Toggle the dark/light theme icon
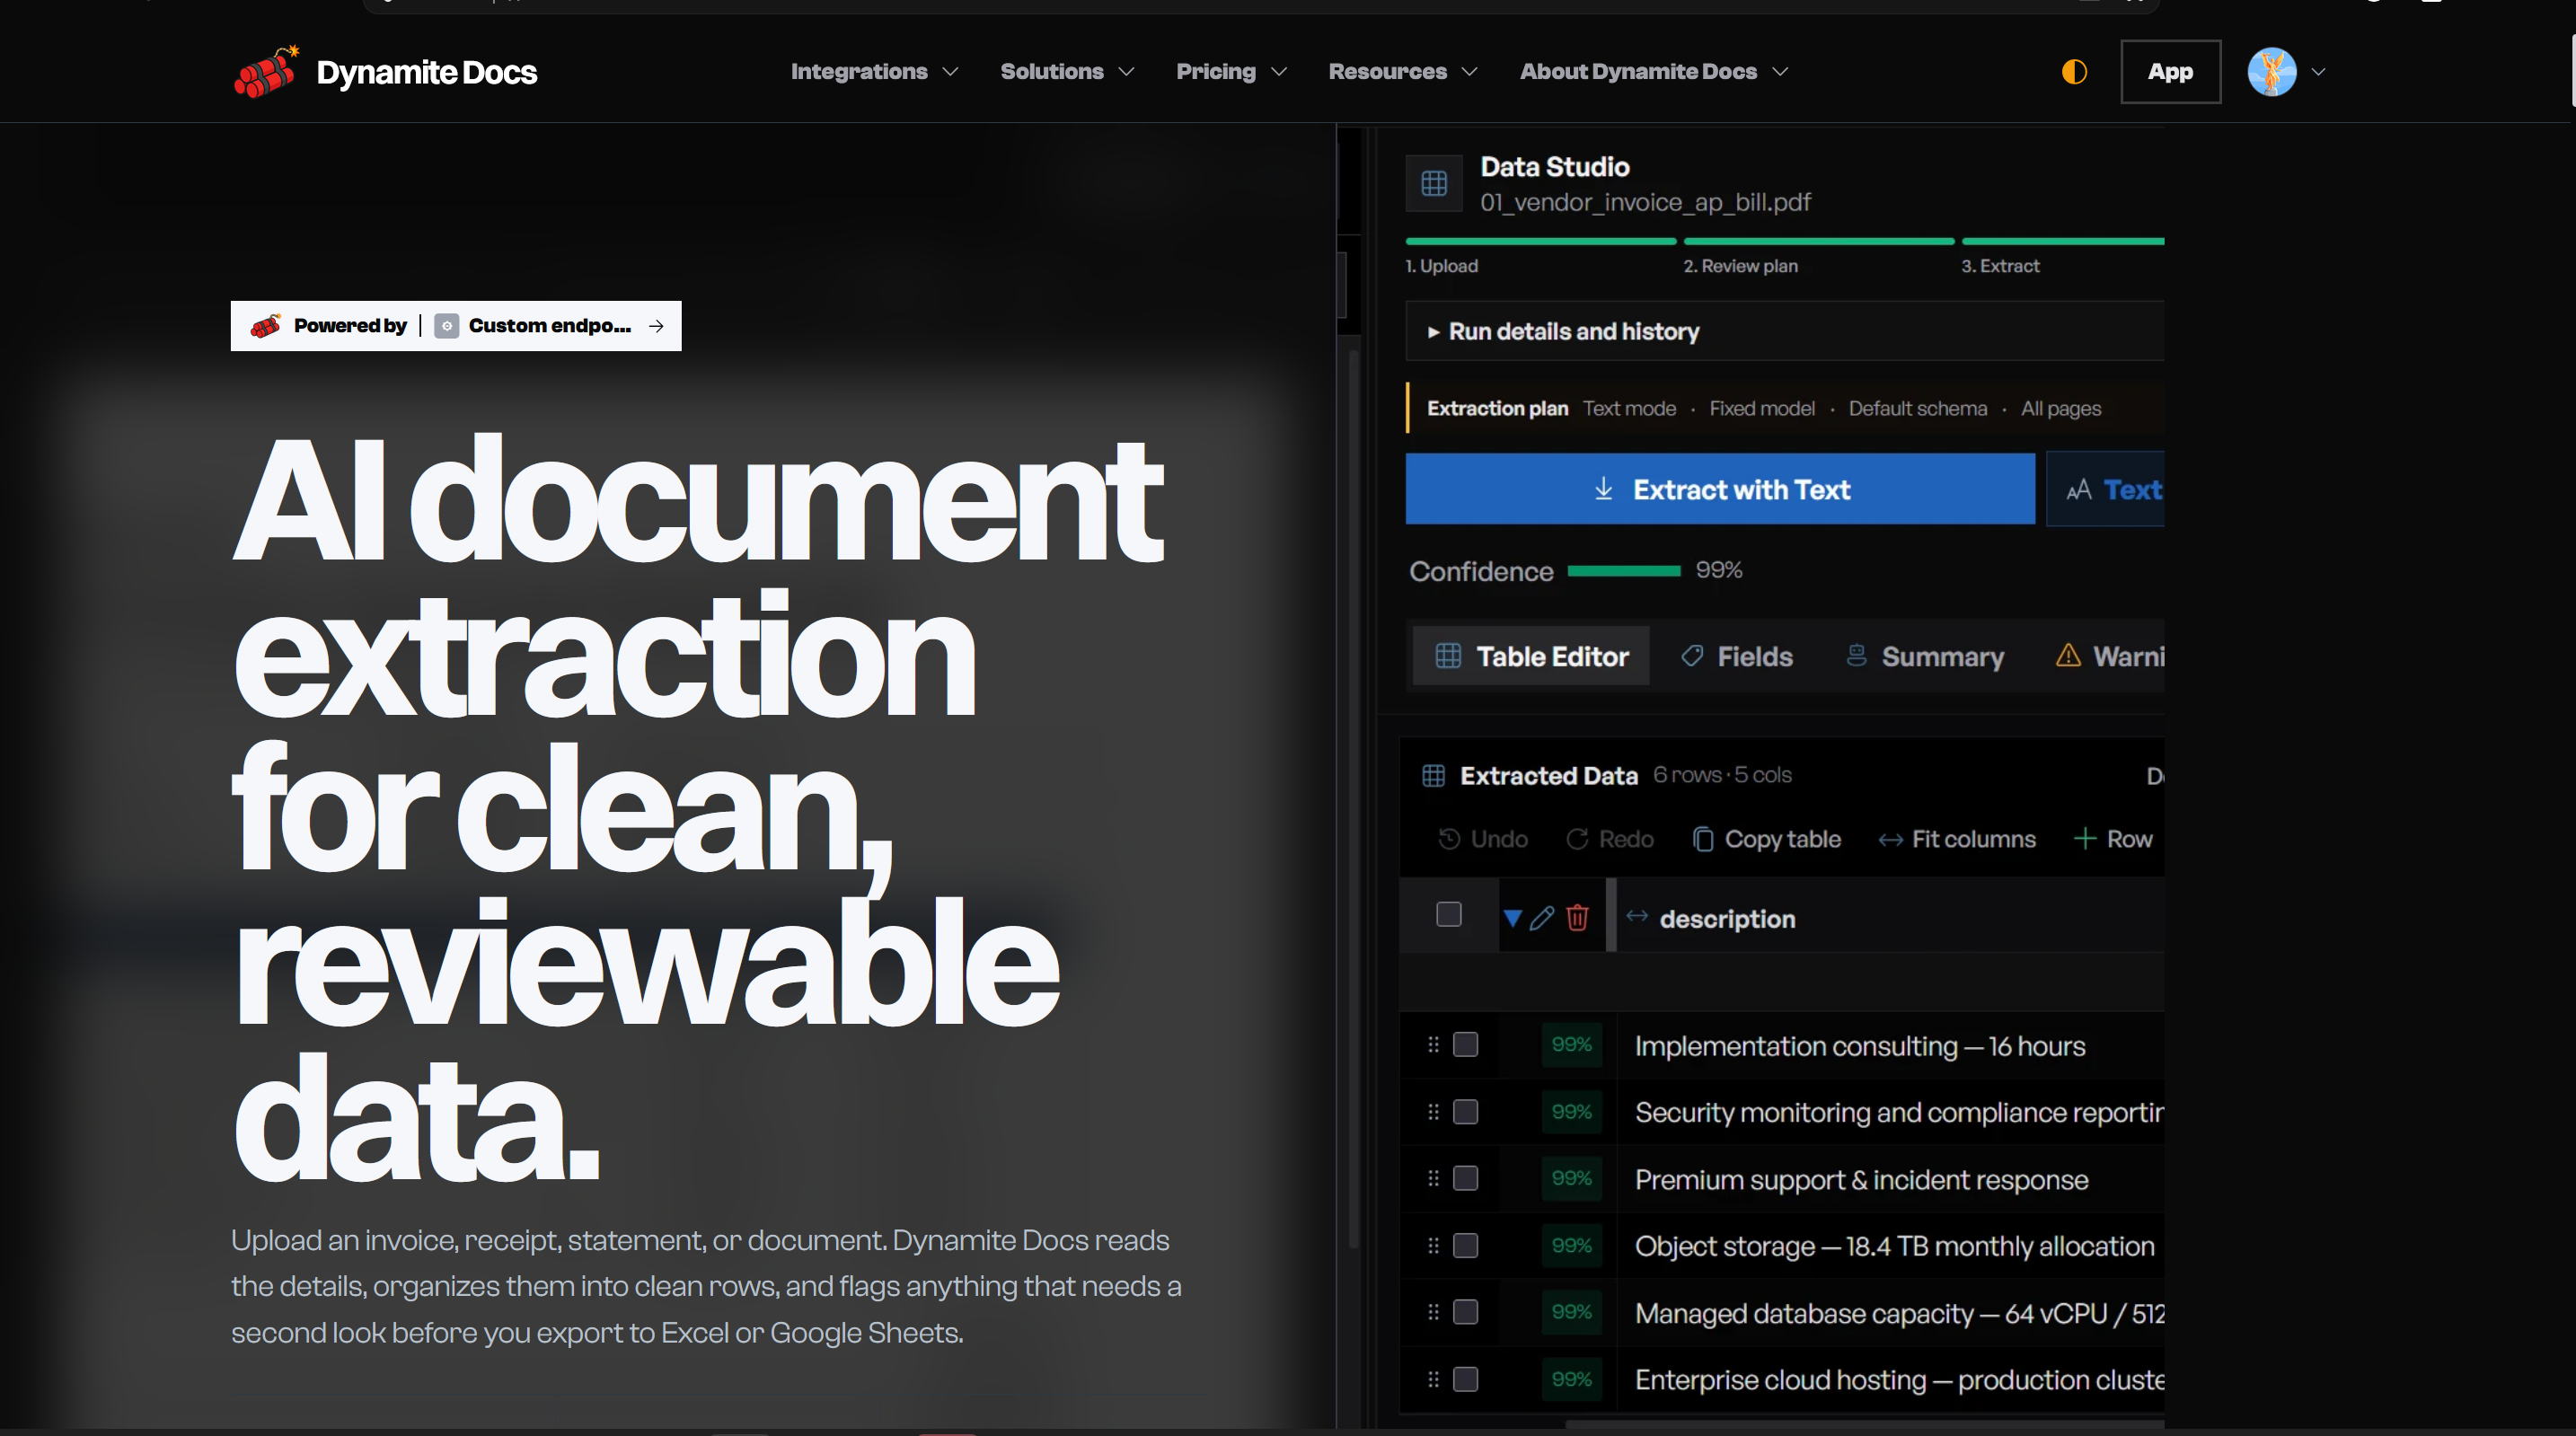Viewport: 2576px width, 1436px height. point(2074,72)
